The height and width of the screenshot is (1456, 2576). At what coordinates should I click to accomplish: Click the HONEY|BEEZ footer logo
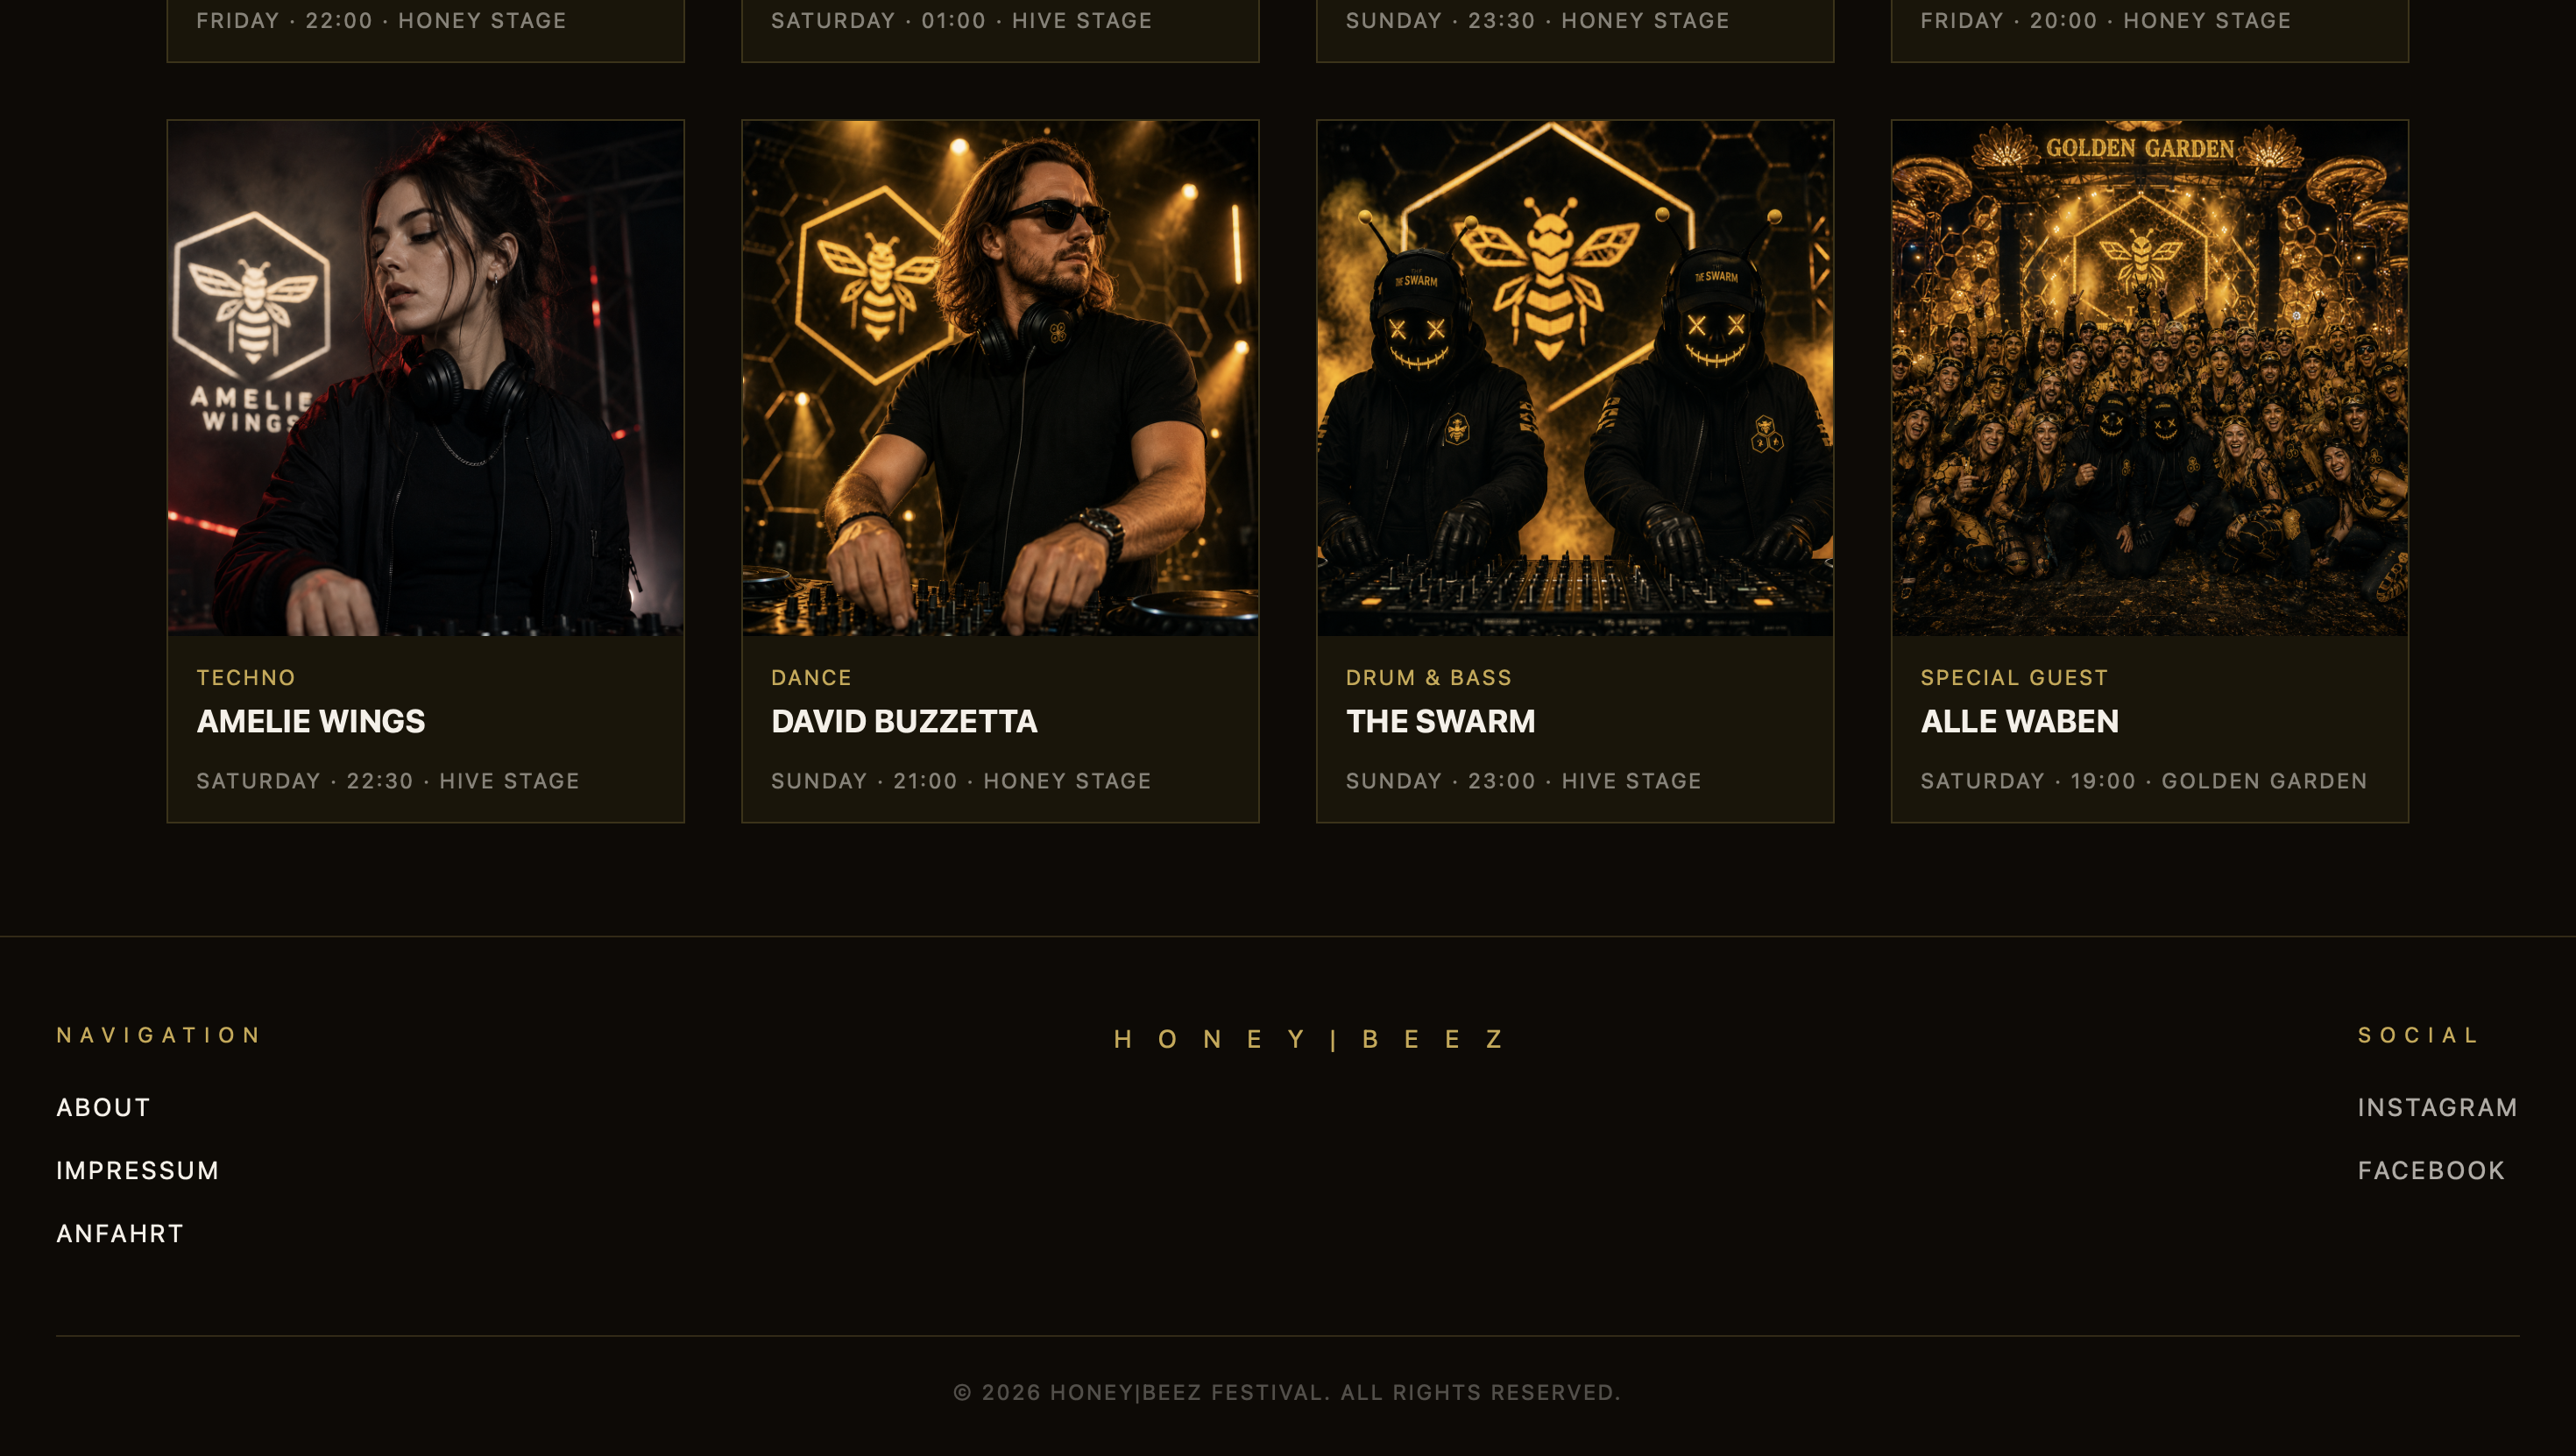click(x=1309, y=1039)
